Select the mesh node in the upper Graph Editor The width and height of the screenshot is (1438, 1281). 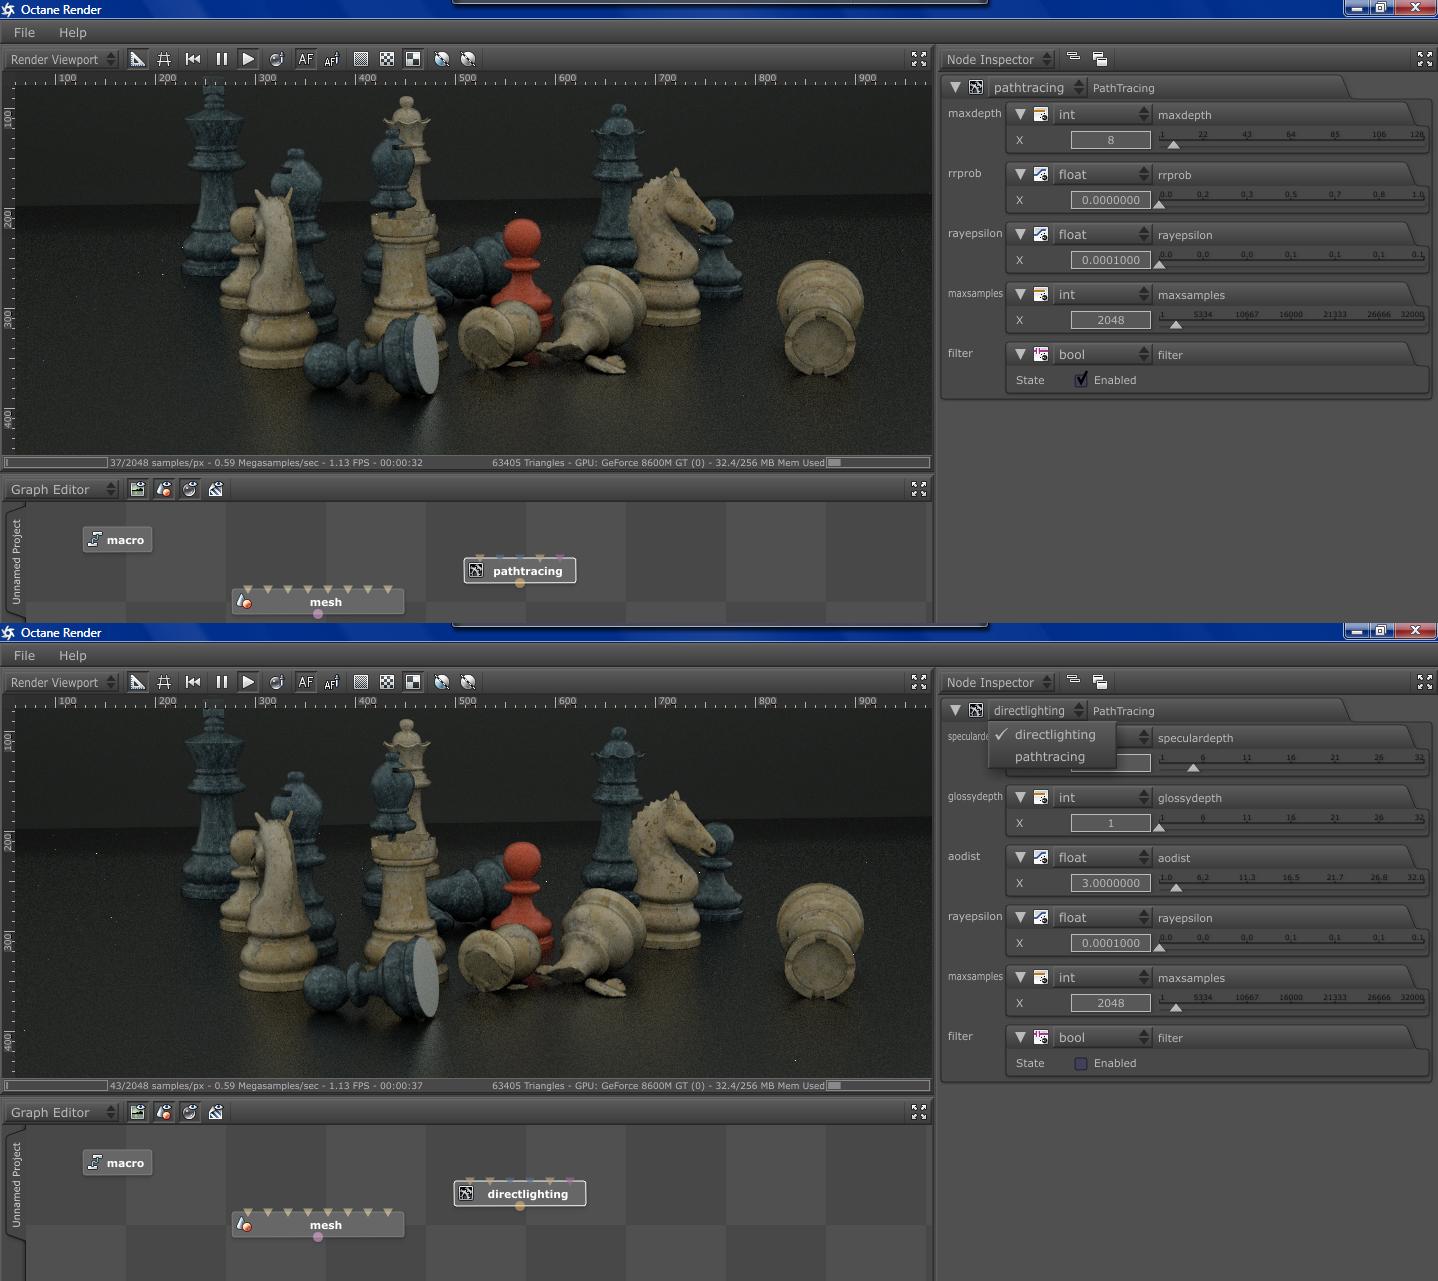[318, 602]
